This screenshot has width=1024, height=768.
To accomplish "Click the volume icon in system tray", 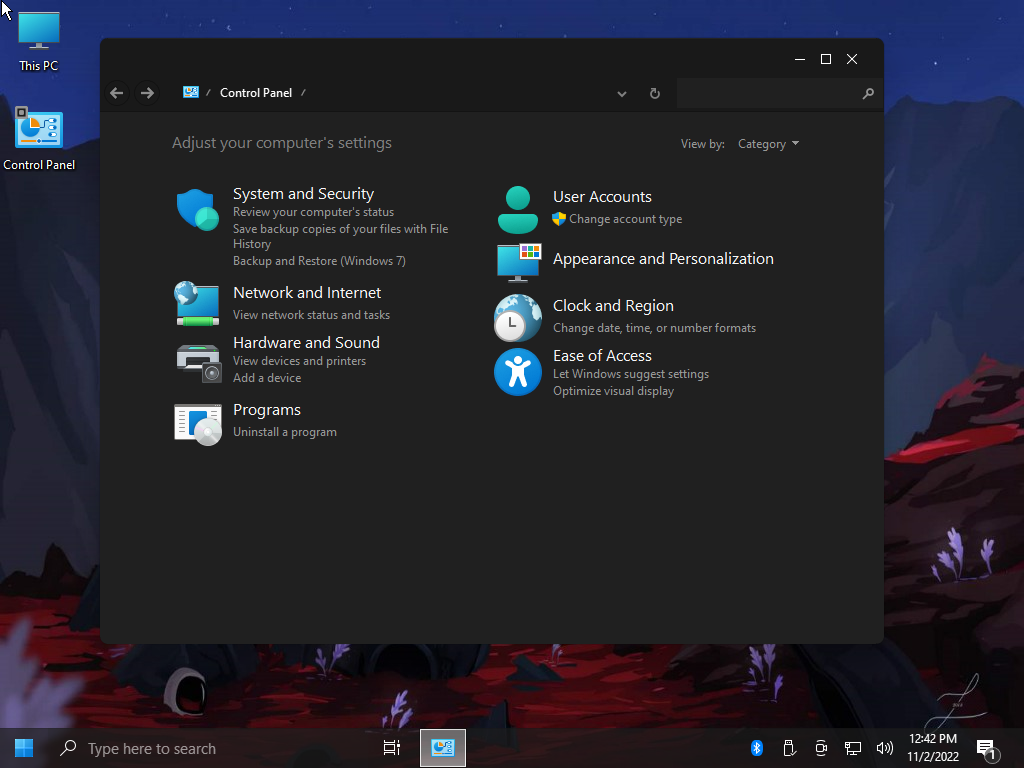I will pyautogui.click(x=884, y=748).
